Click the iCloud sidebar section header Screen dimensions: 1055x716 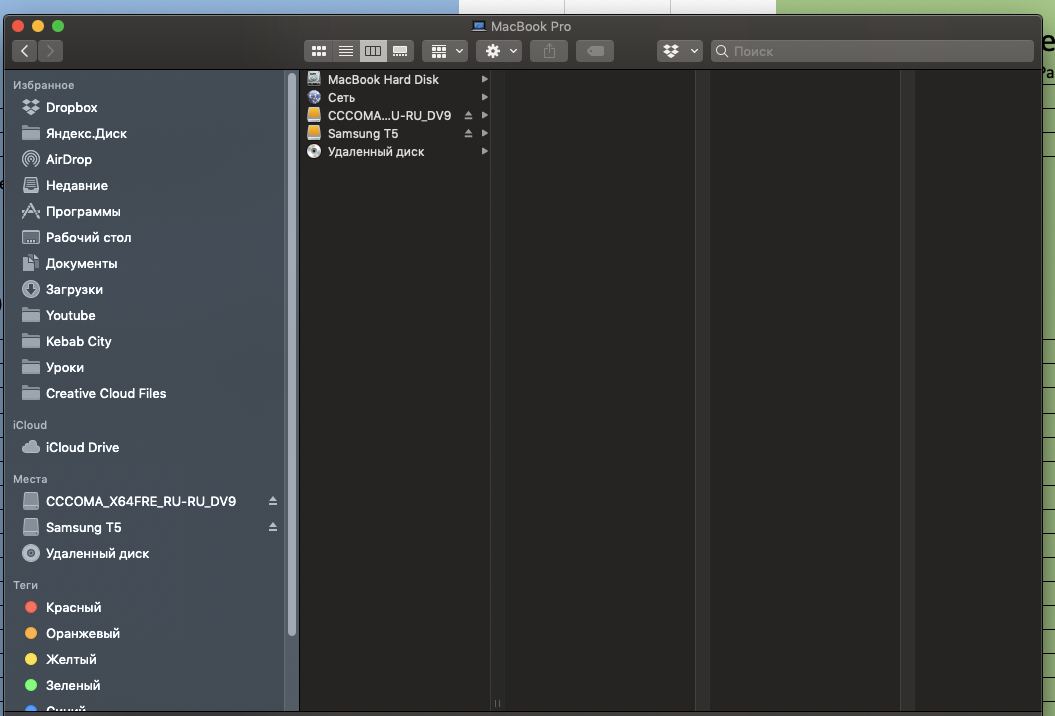(30, 425)
